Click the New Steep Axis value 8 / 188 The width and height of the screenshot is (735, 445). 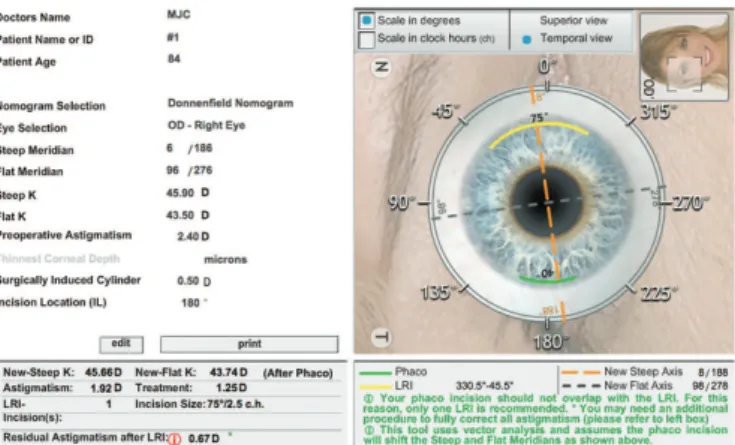(x=713, y=372)
